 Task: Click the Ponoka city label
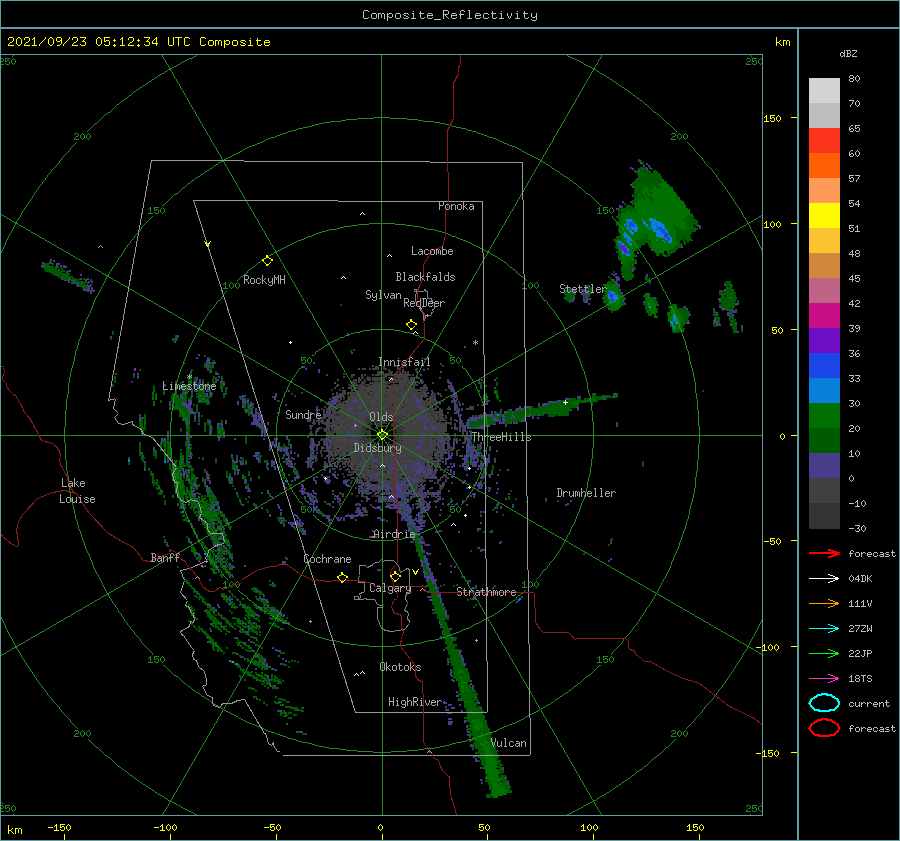tap(456, 206)
